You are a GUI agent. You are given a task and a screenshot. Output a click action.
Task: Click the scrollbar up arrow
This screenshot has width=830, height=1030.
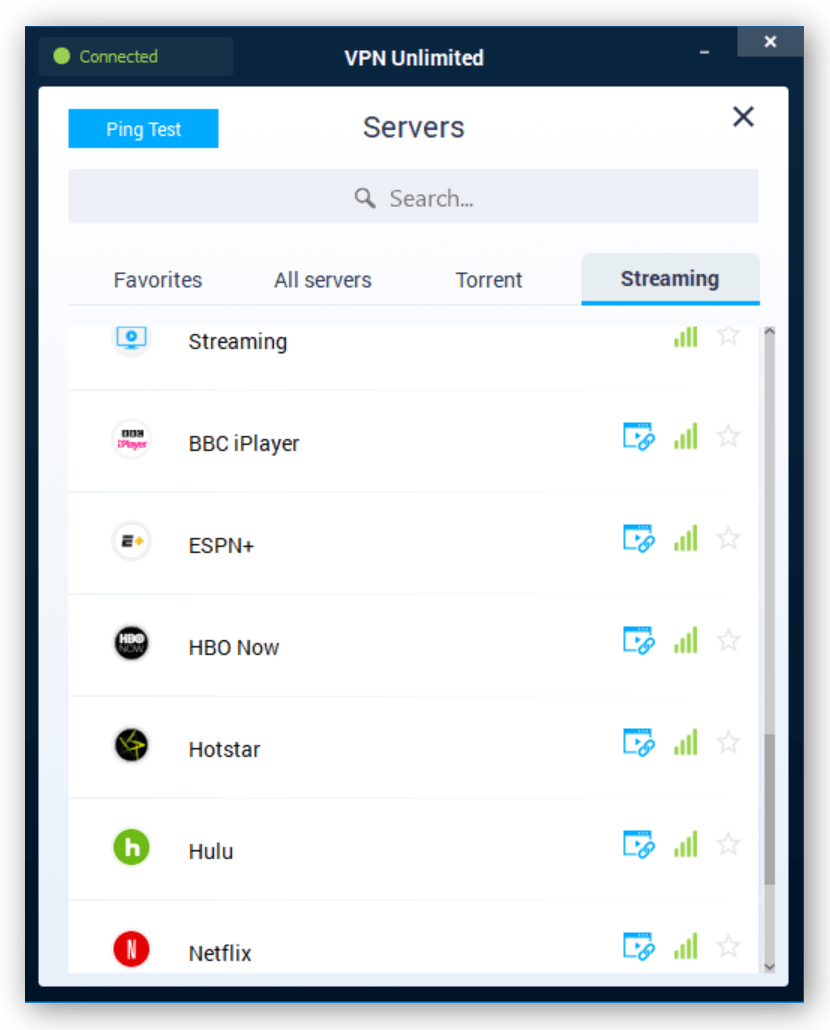pyautogui.click(x=770, y=332)
